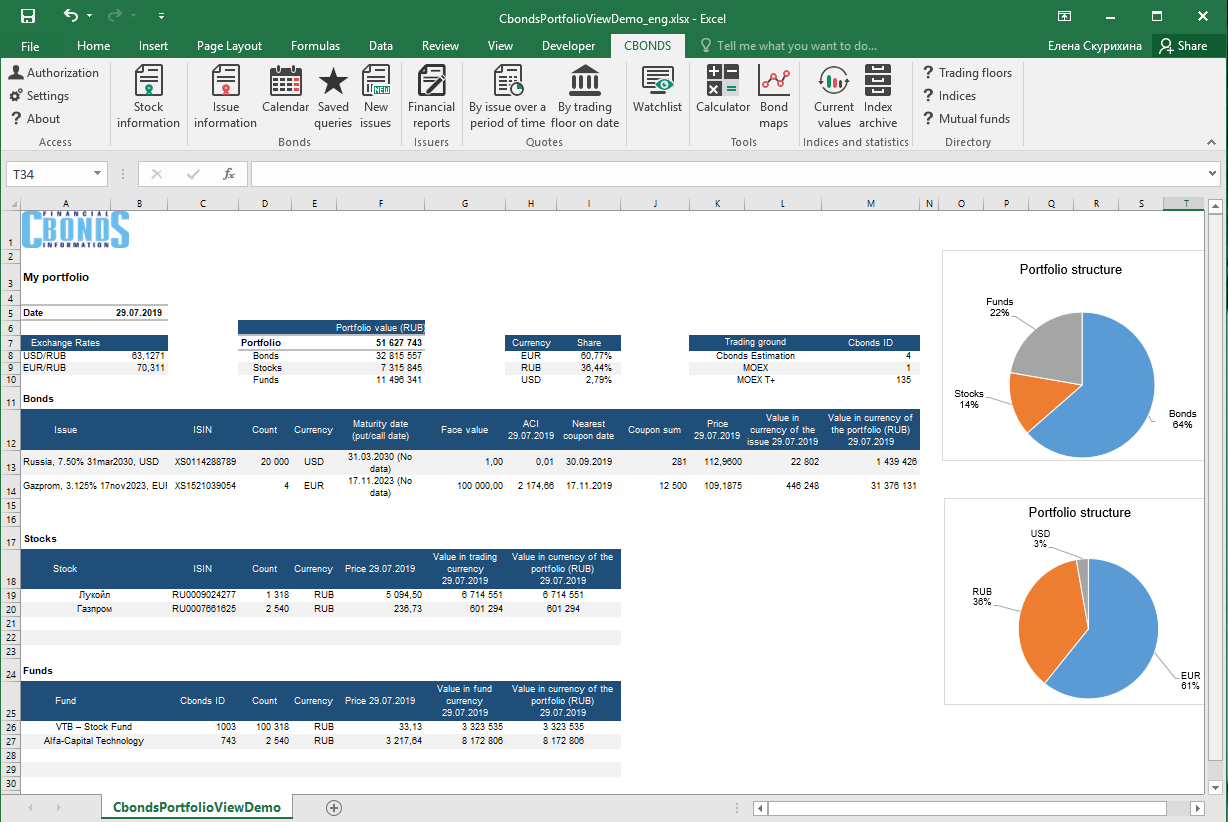This screenshot has height=822, width=1228.
Task: Switch to the View tab
Action: click(500, 46)
